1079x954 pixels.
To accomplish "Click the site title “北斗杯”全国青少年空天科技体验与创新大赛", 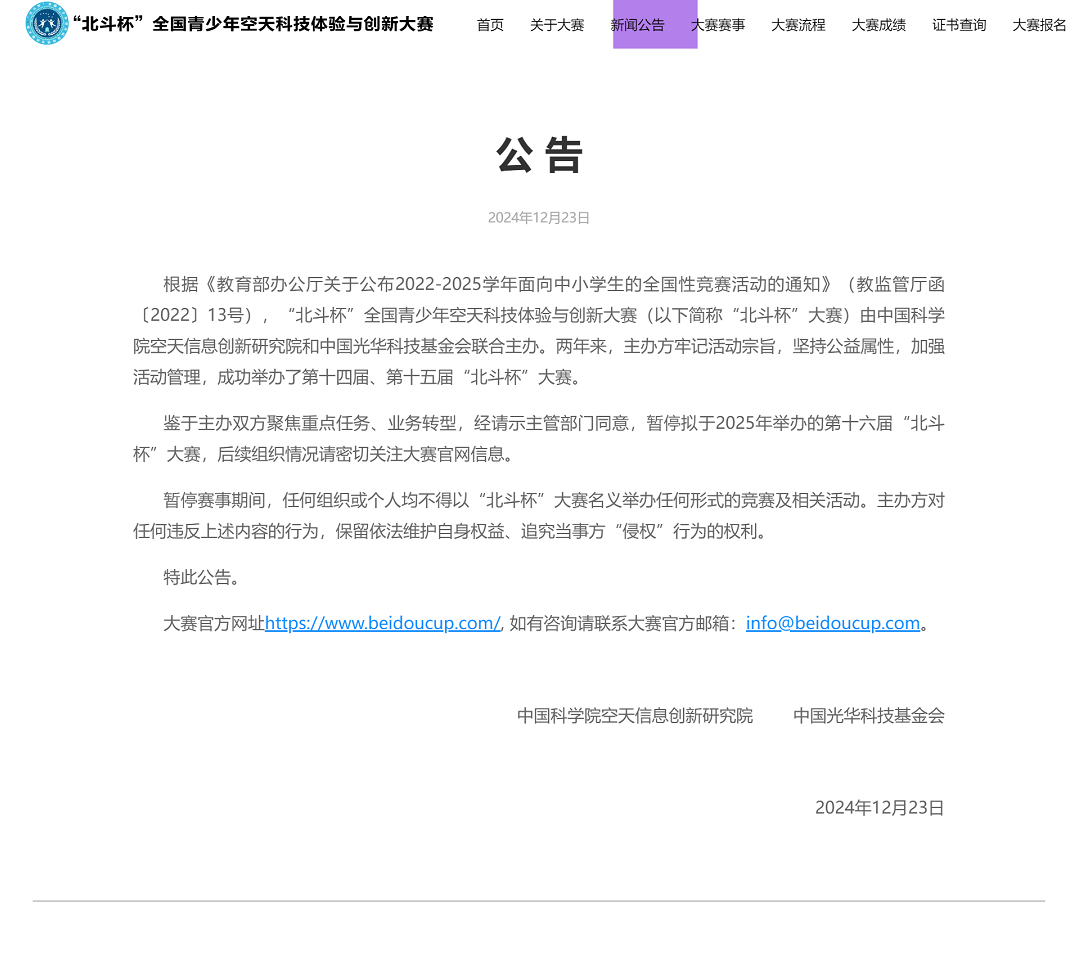I will (253, 24).
